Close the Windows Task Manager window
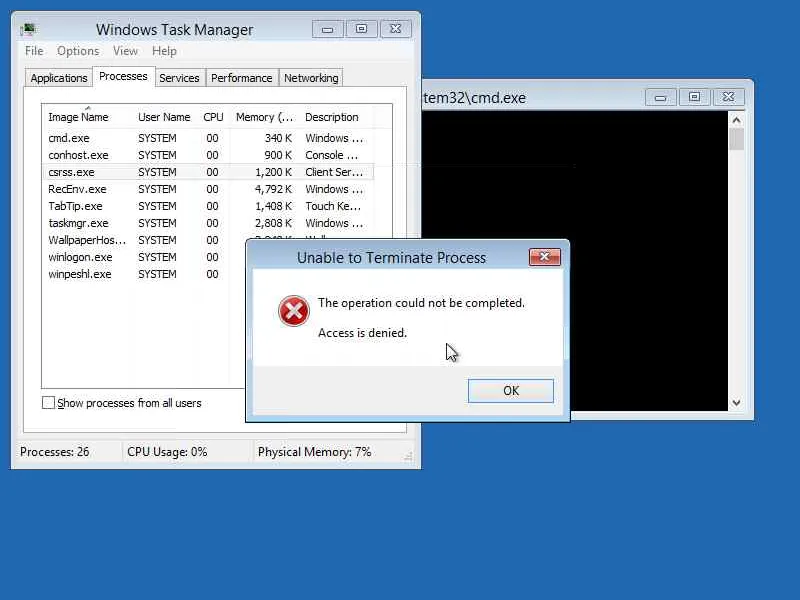Viewport: 800px width, 600px height. 395,30
